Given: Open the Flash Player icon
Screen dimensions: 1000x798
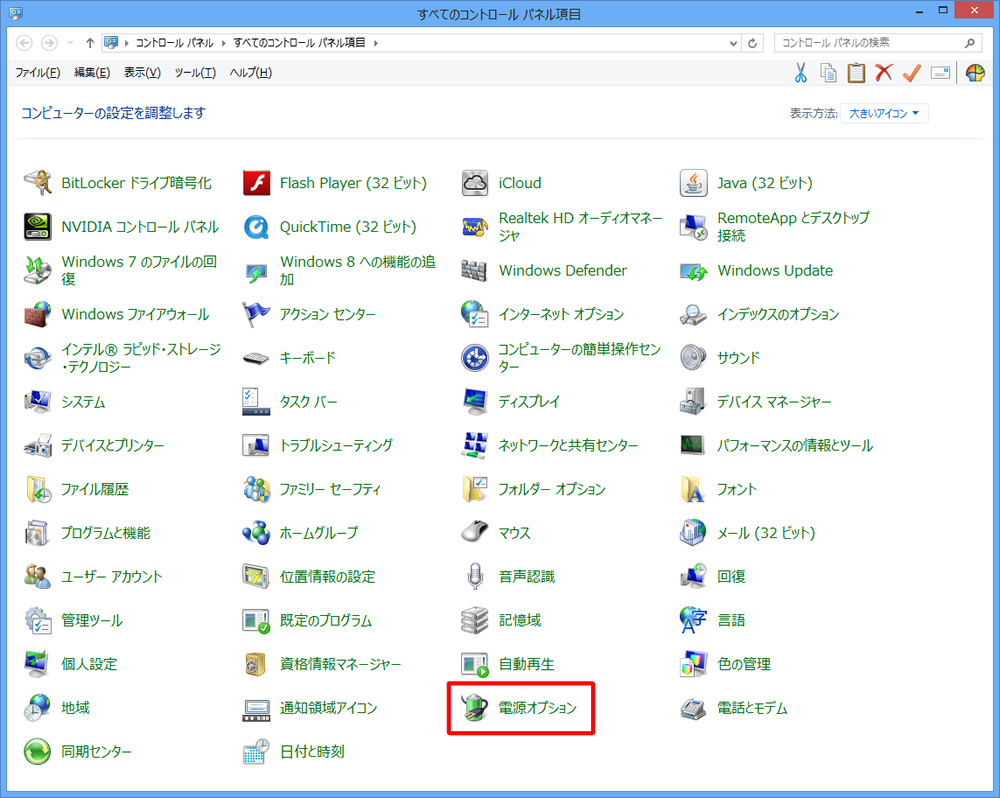Looking at the screenshot, I should 256,183.
